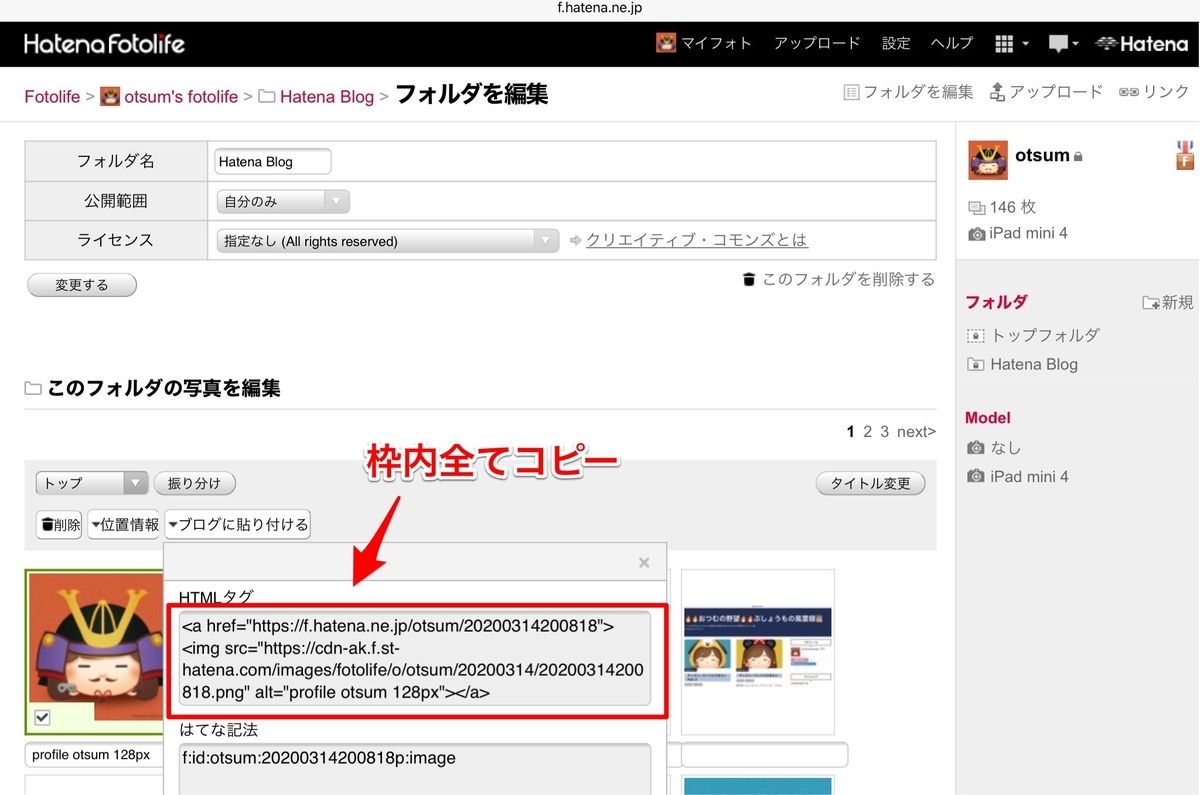Viewport: 1200px width, 795px height.
Task: Open Hatena Blog folder in sidebar
Action: click(x=1023, y=364)
